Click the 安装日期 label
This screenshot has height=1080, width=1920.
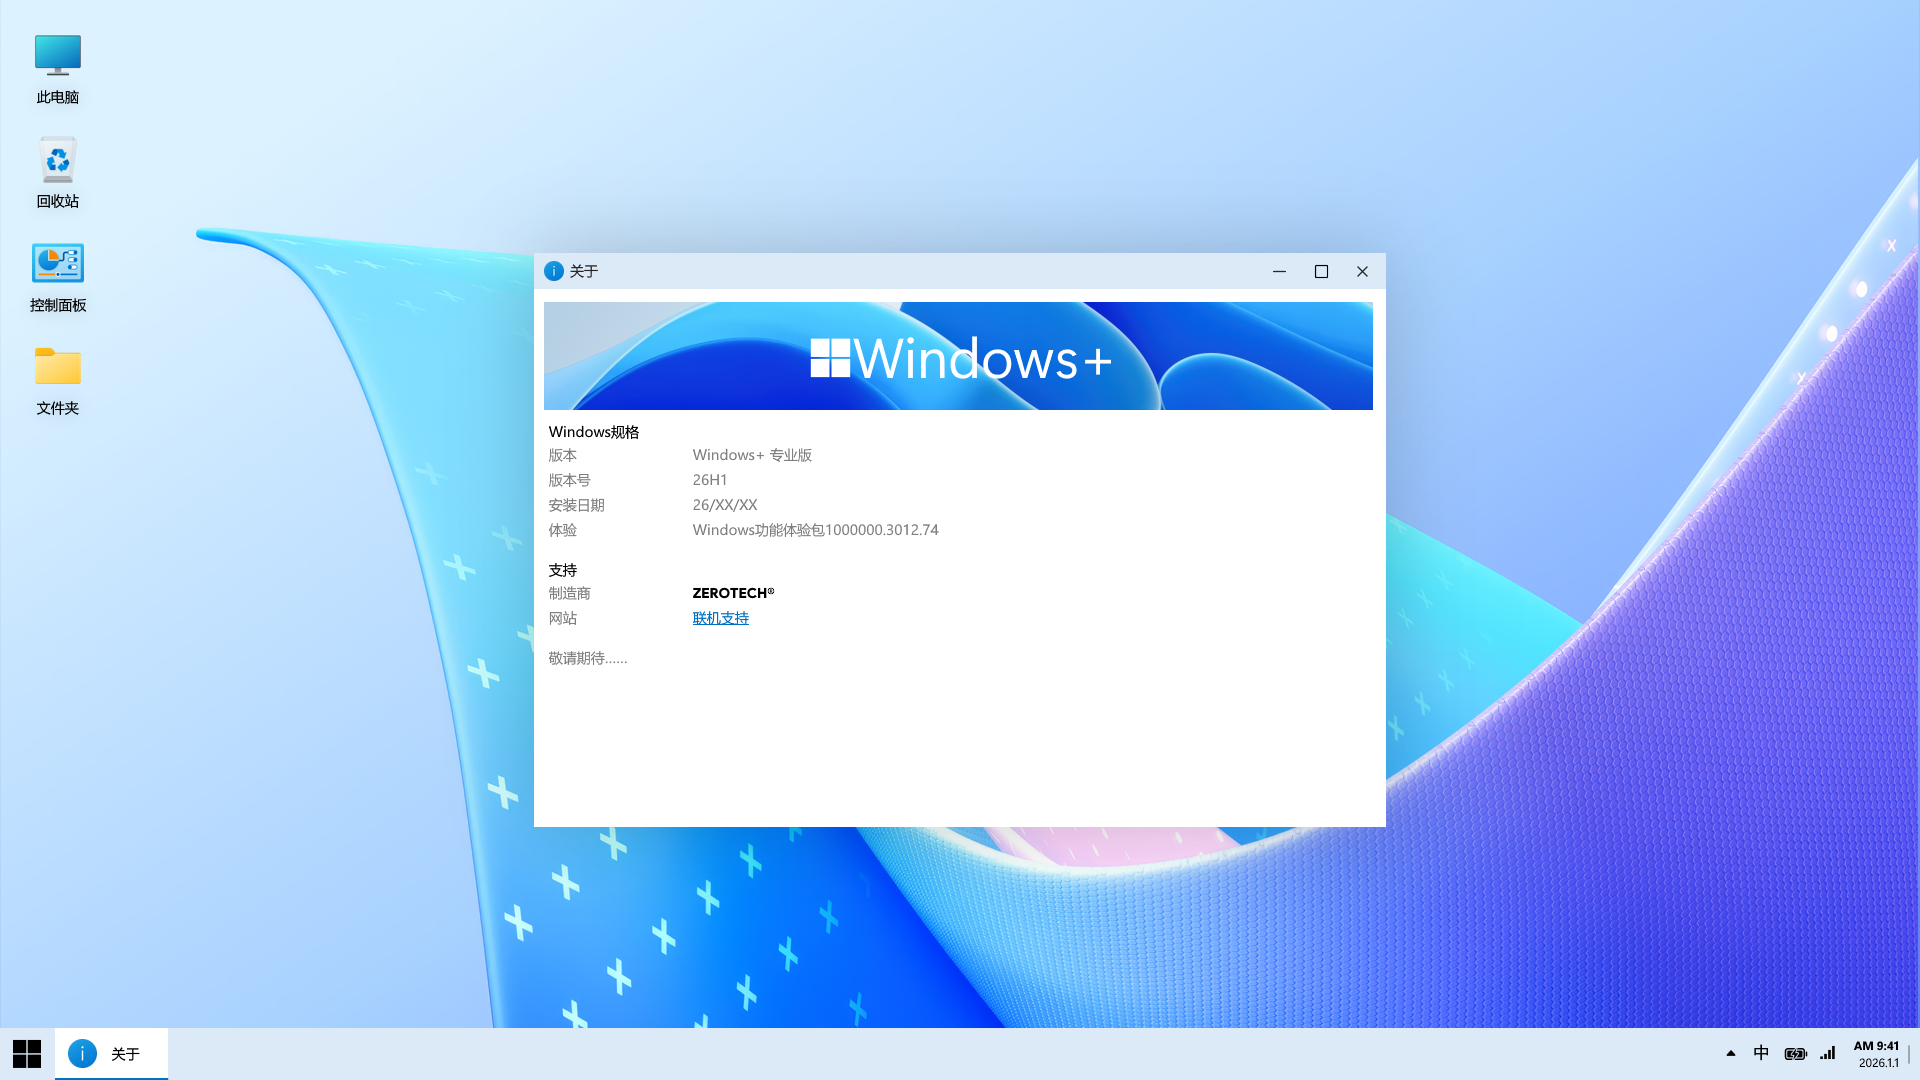pos(576,505)
